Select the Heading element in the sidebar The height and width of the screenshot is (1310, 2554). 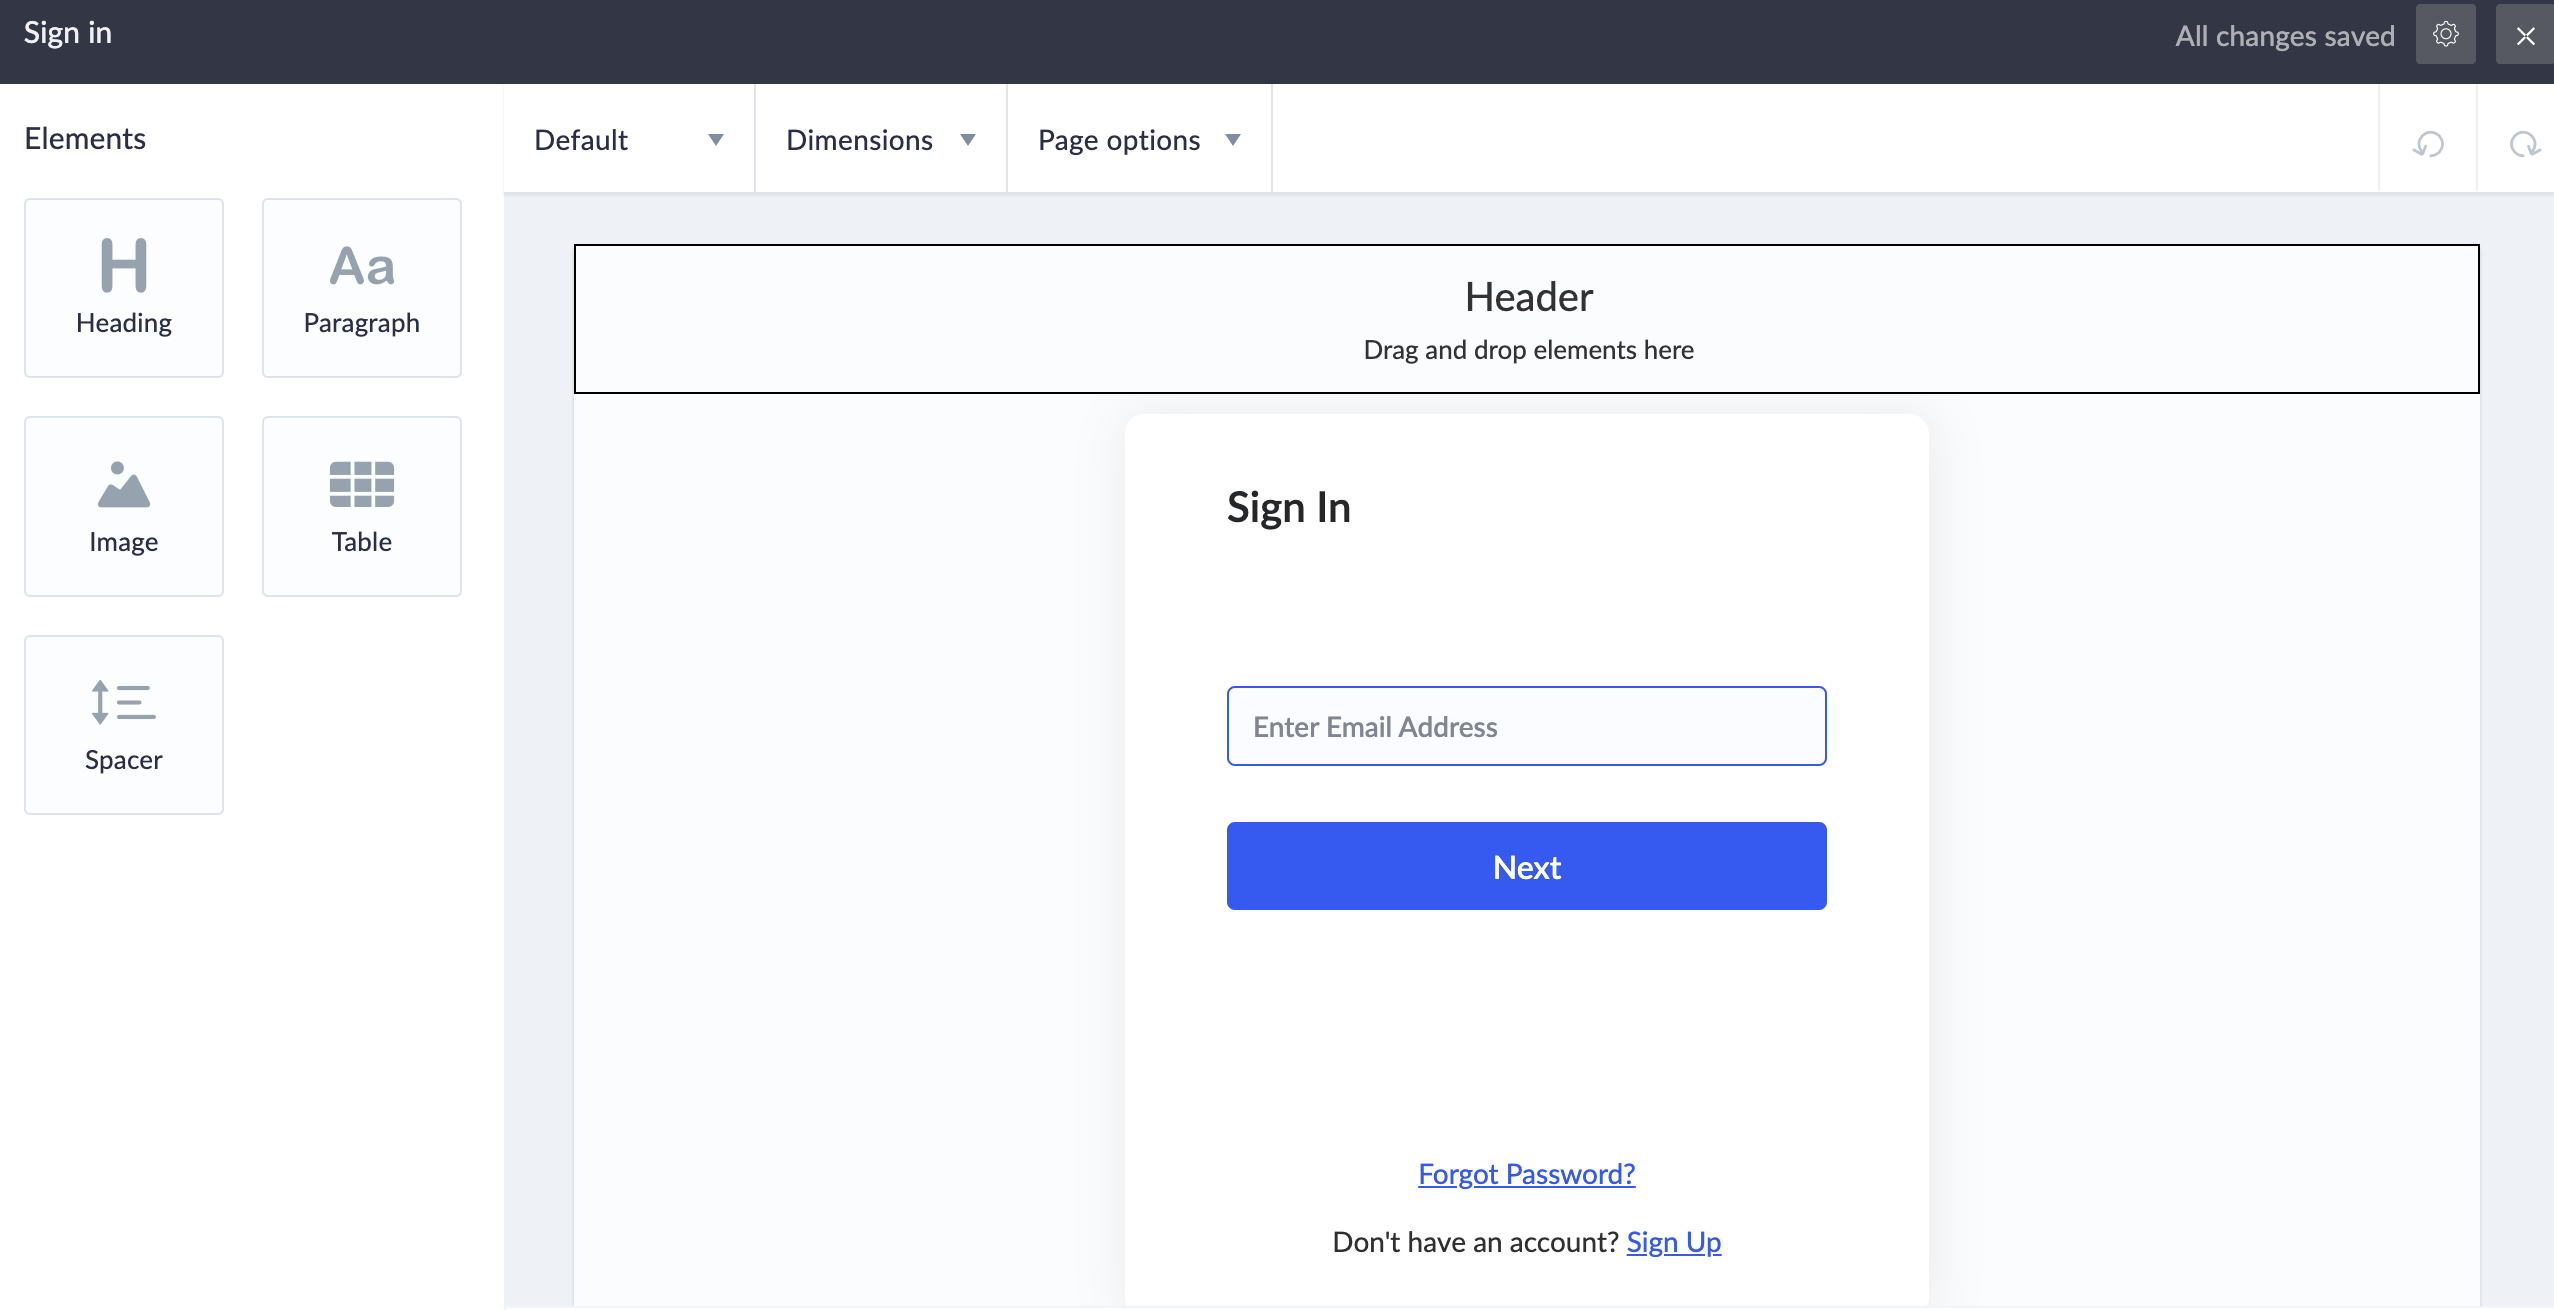coord(124,287)
